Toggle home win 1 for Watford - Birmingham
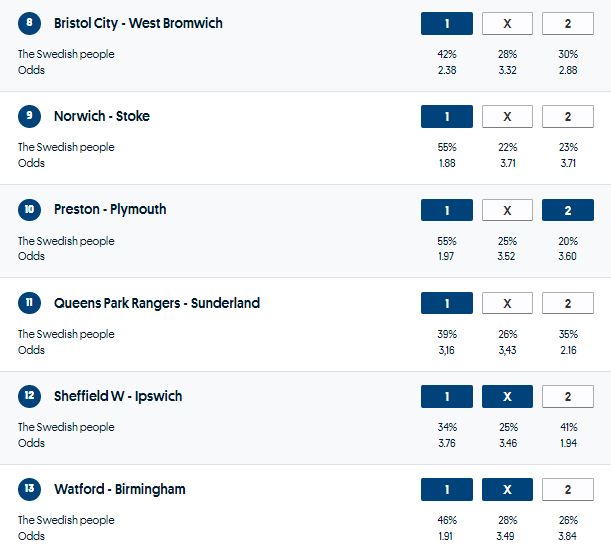The image size is (611, 556). click(446, 490)
